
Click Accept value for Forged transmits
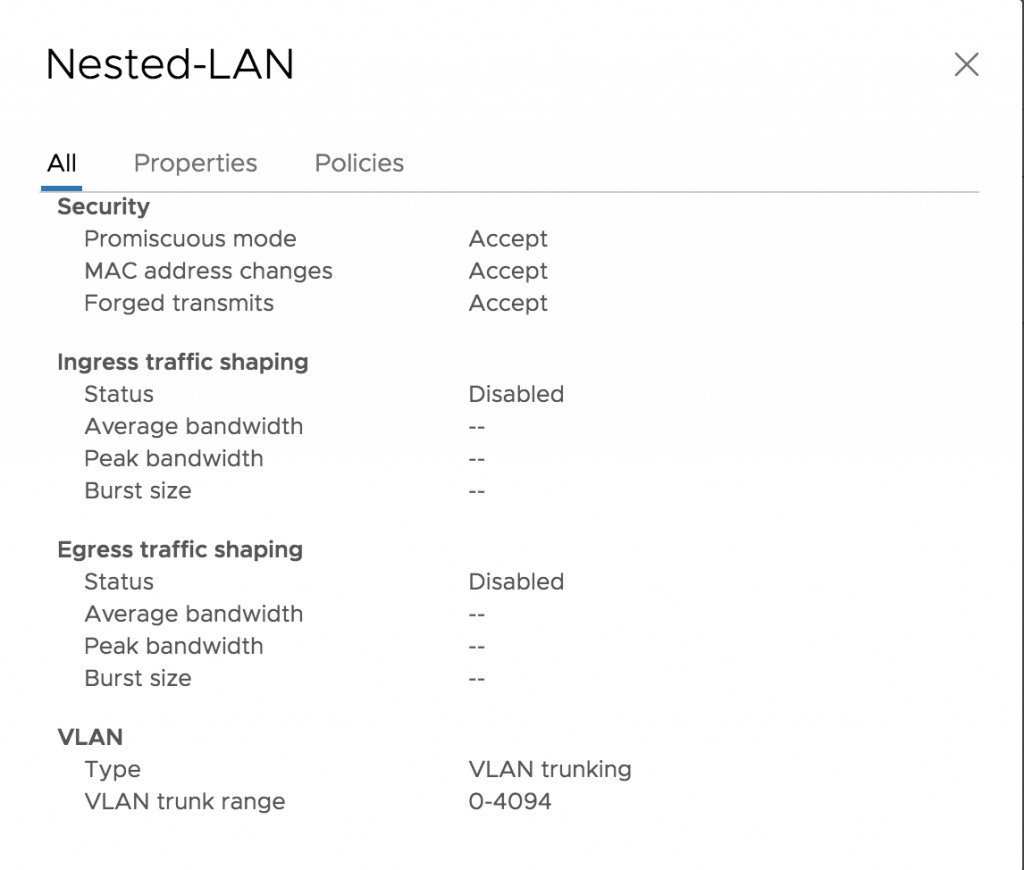pos(508,303)
